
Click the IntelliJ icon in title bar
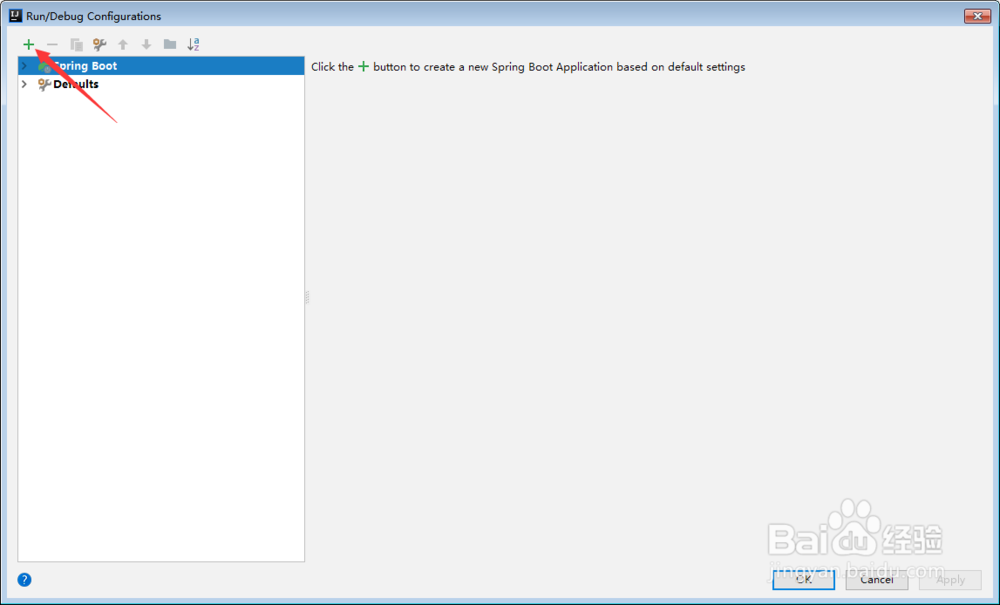click(x=15, y=15)
